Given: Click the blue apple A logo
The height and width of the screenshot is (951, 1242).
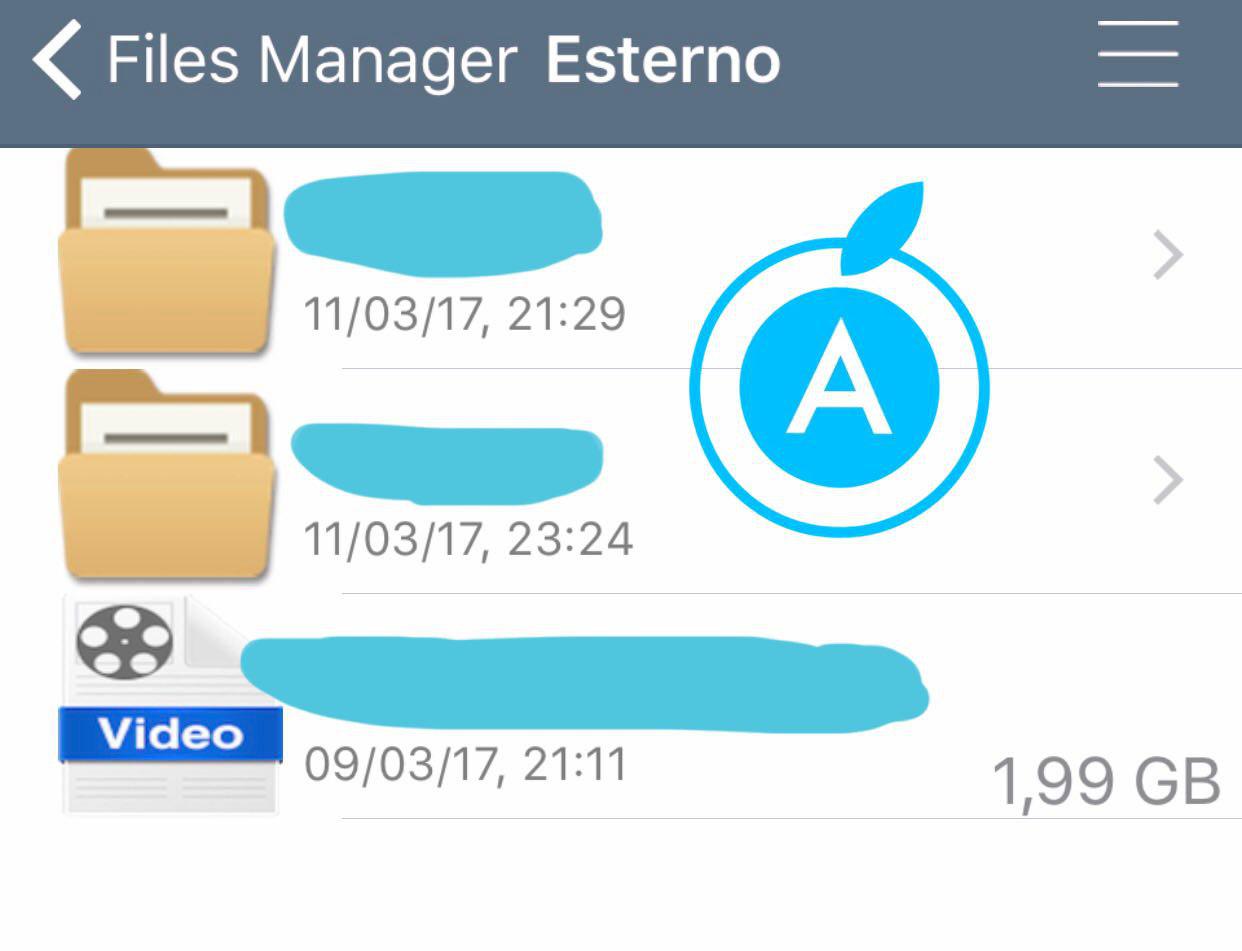Looking at the screenshot, I should point(839,358).
